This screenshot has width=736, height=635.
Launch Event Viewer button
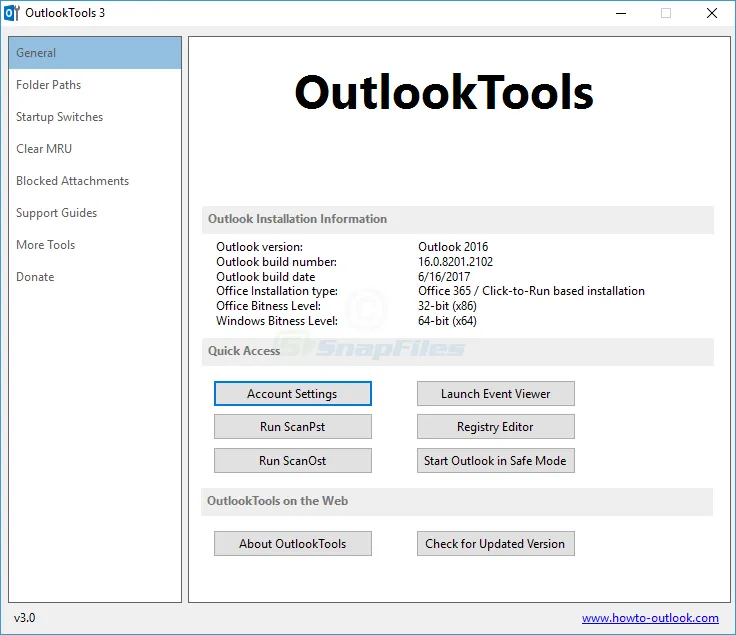[x=496, y=393]
